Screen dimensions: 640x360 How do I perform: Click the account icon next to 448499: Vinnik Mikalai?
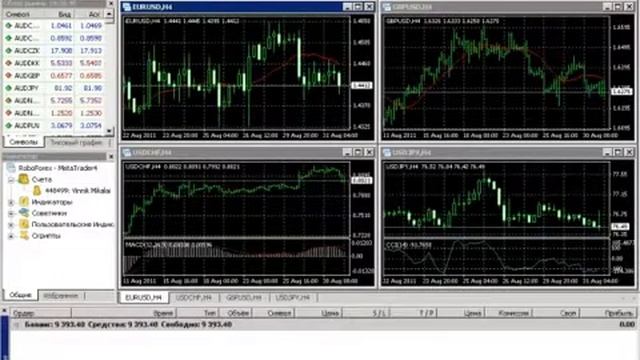[37, 191]
